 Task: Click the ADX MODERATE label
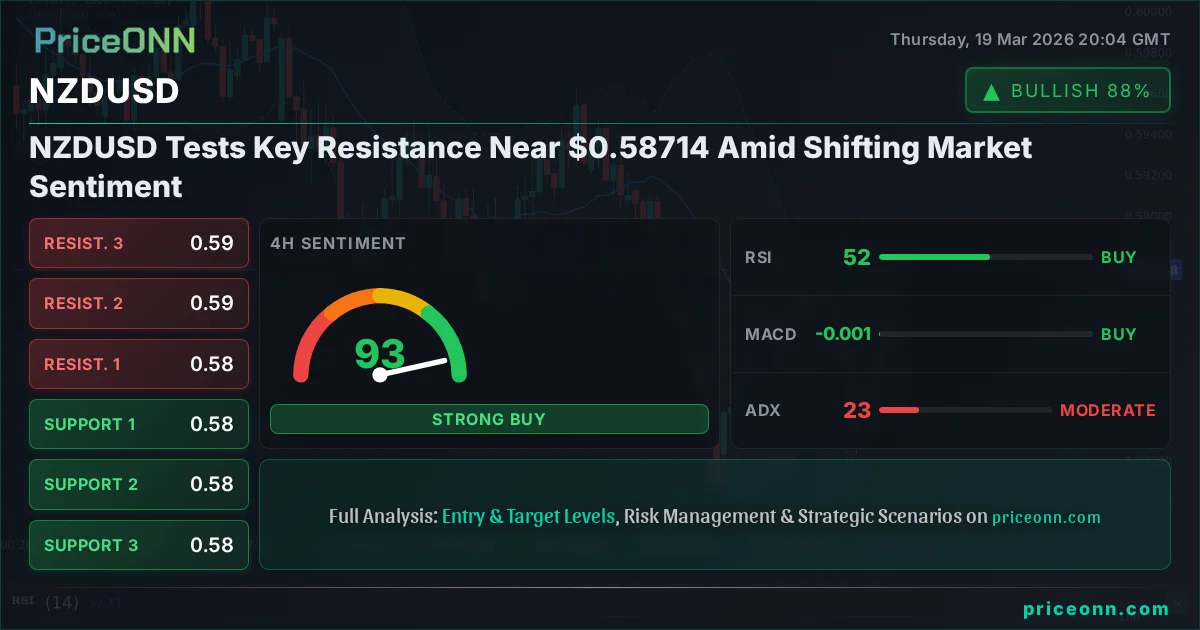1107,410
